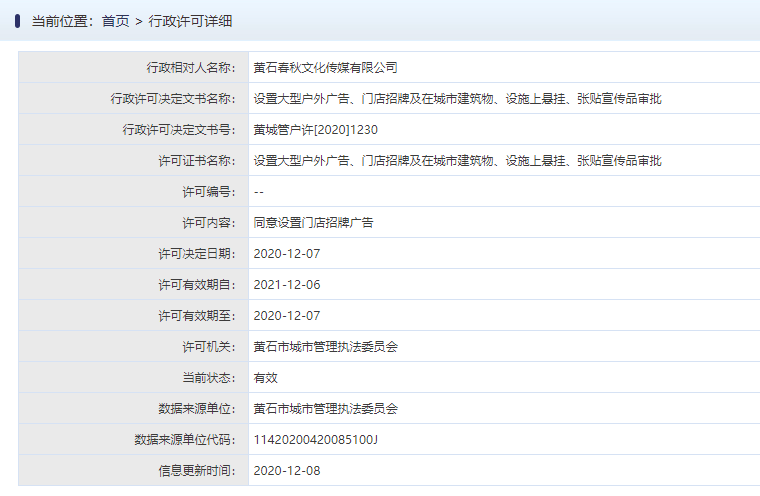Click the 许可编号 label
The width and height of the screenshot is (760, 496).
(209, 192)
